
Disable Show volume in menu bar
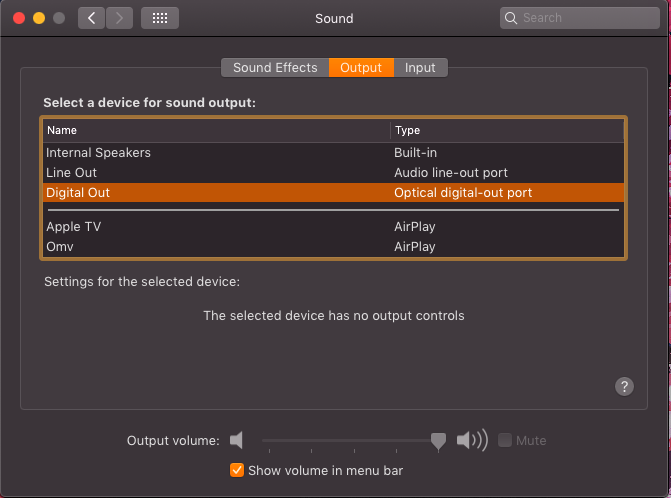click(x=237, y=470)
